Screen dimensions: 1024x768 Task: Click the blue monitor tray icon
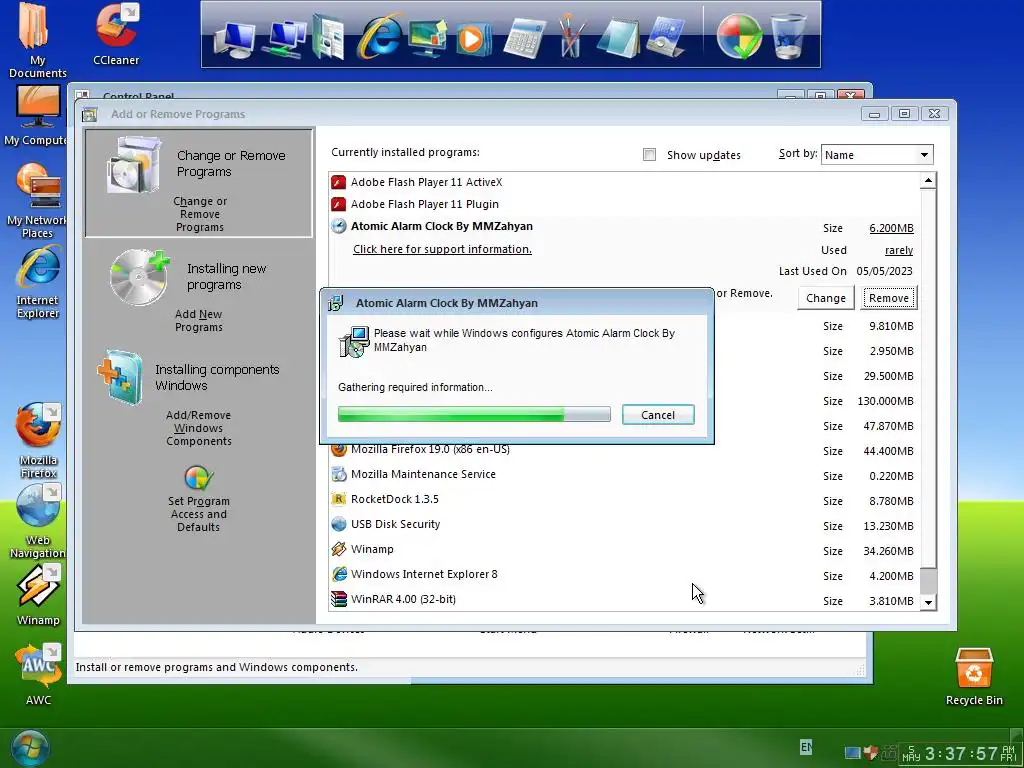(x=853, y=753)
